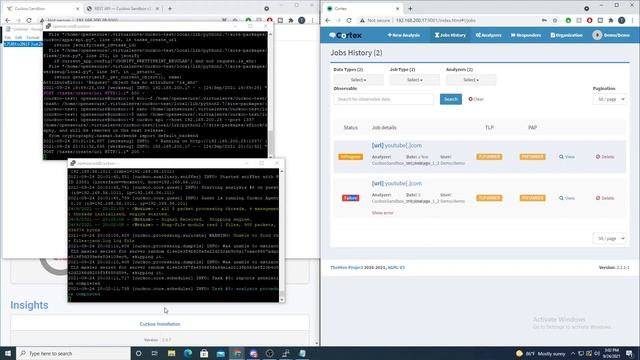The image size is (640, 360).
Task: Click Show error on the failed job
Action: (382, 213)
